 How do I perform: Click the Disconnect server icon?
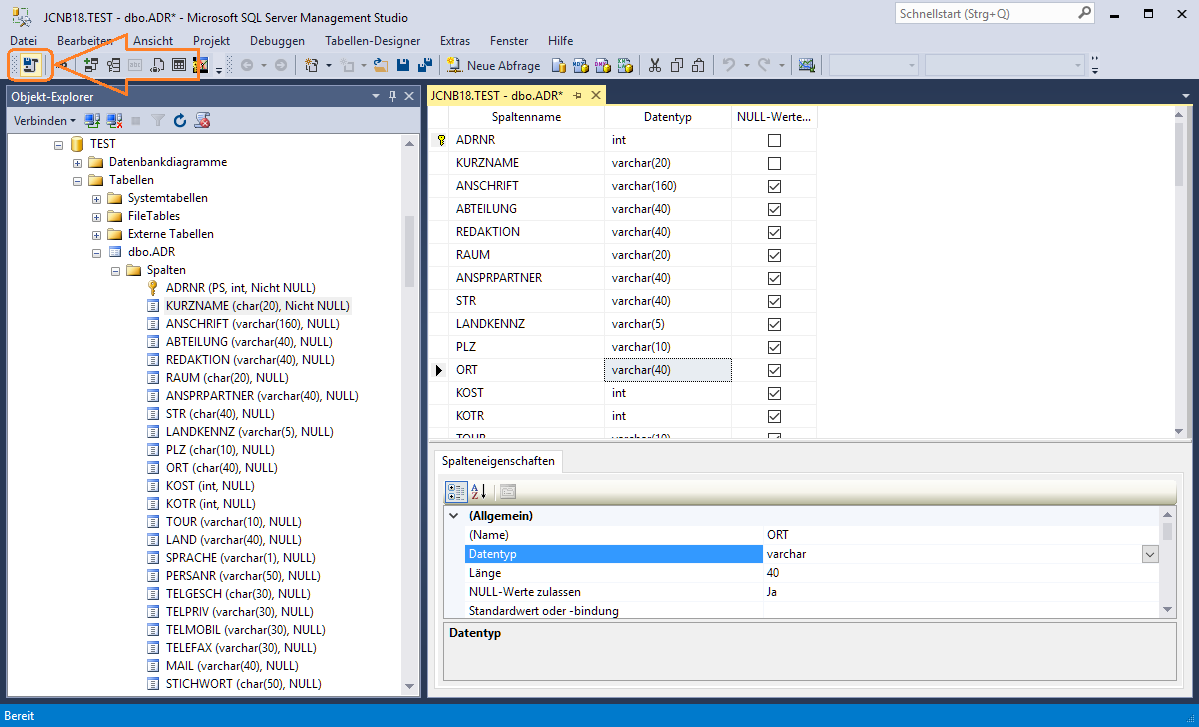click(115, 121)
